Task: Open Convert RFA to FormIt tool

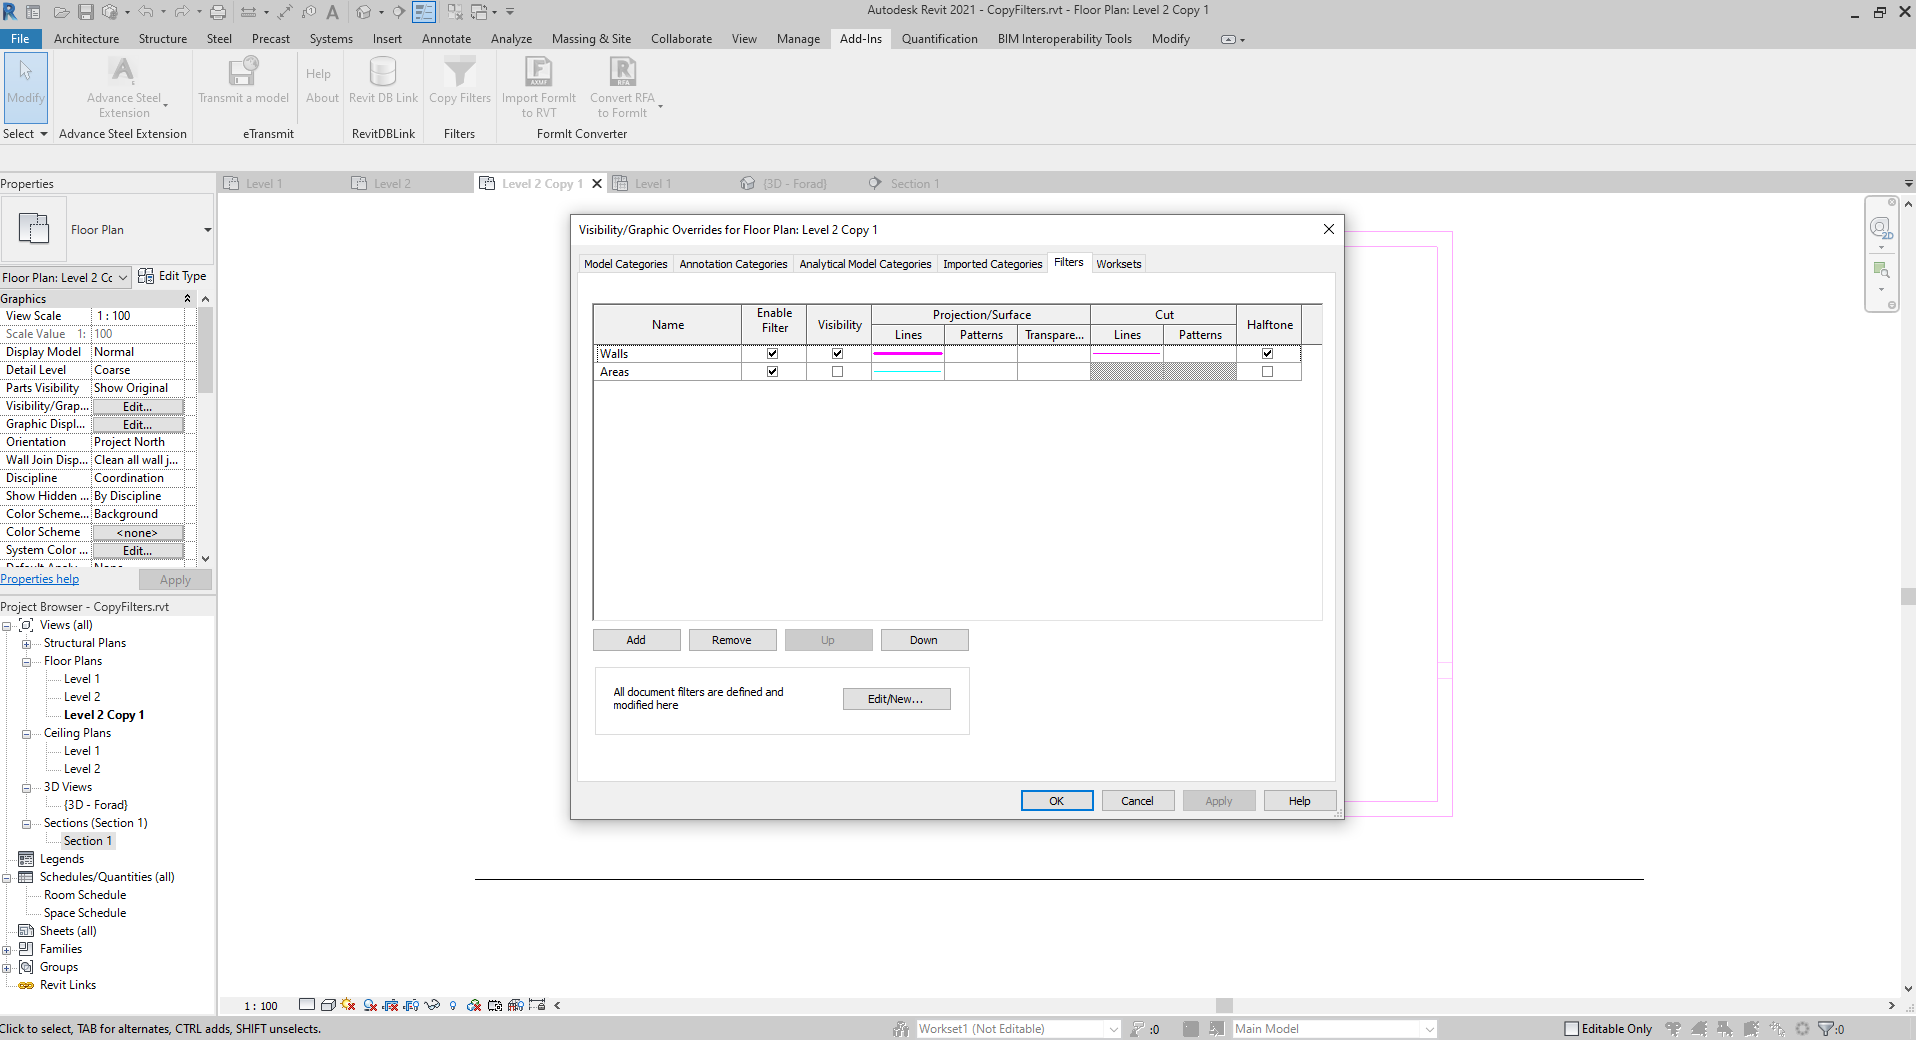Action: click(622, 72)
